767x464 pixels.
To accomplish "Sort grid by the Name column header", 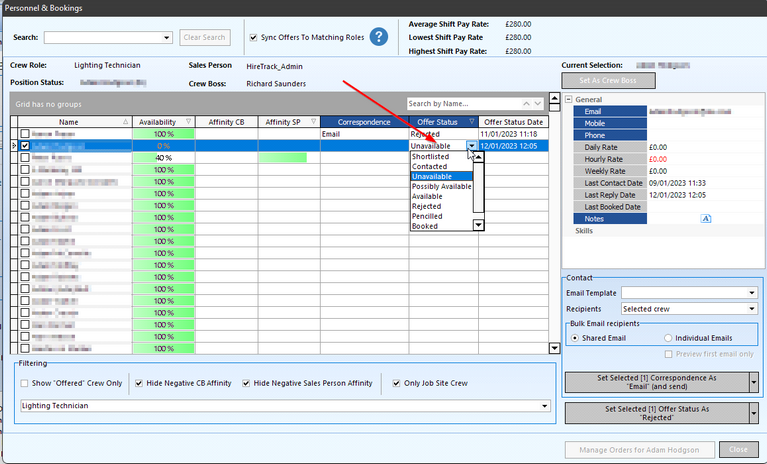I will 68,121.
